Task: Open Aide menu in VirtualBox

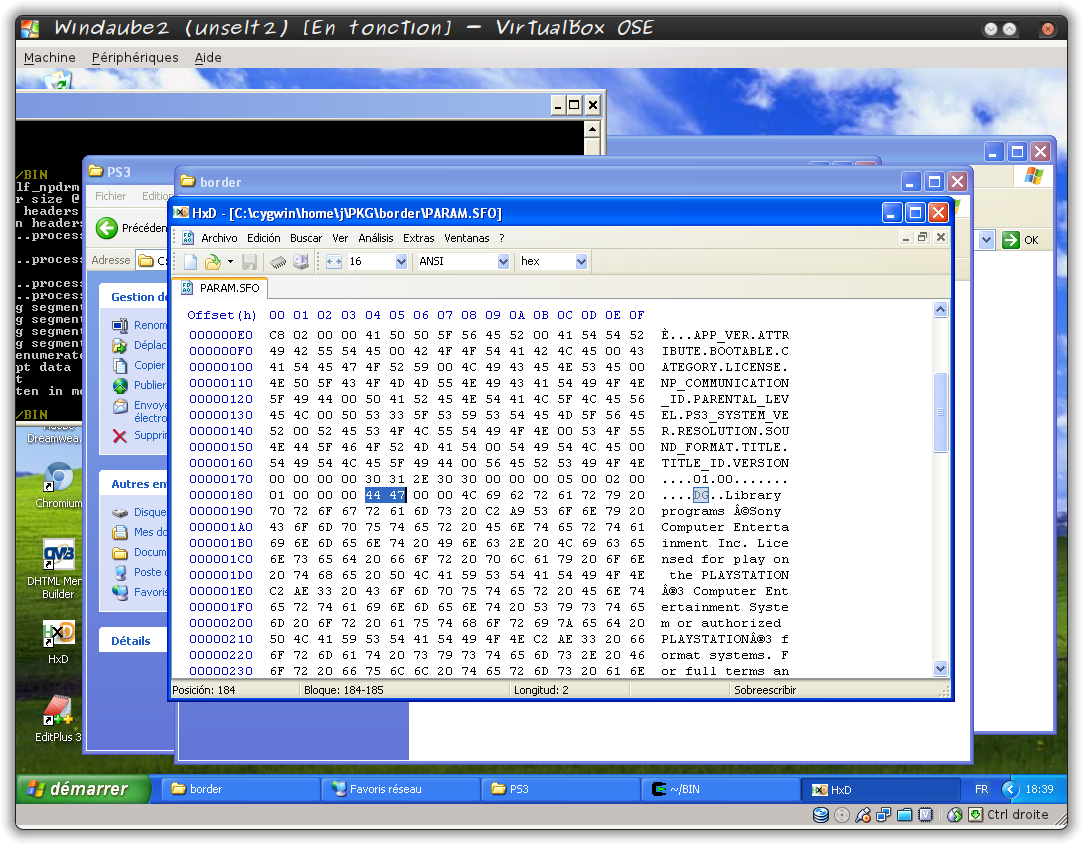Action: click(208, 58)
